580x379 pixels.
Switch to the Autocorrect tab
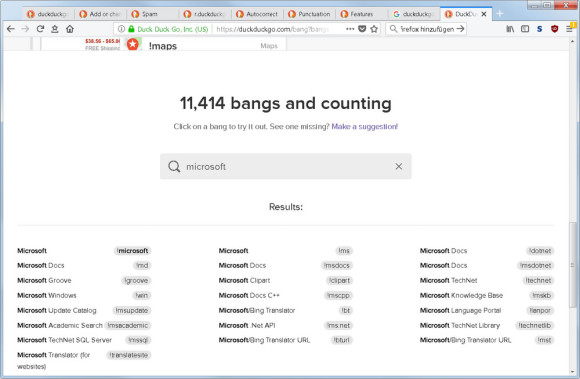coord(257,14)
